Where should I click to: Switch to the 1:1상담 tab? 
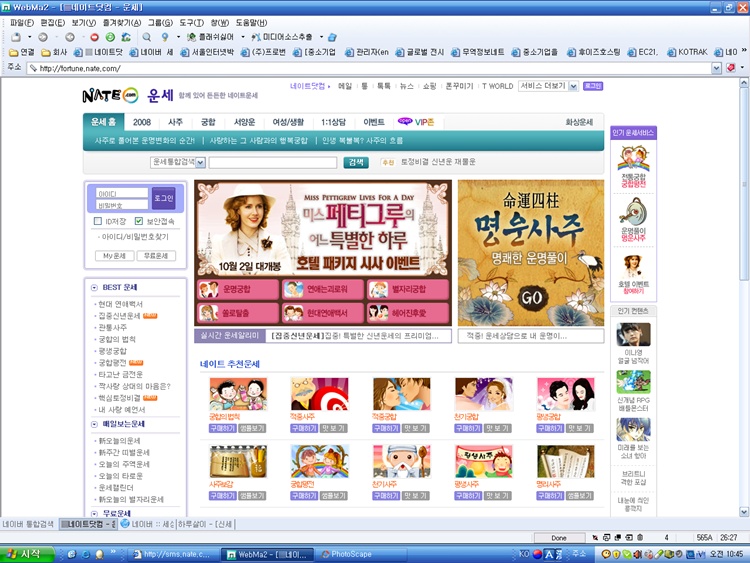[333, 122]
